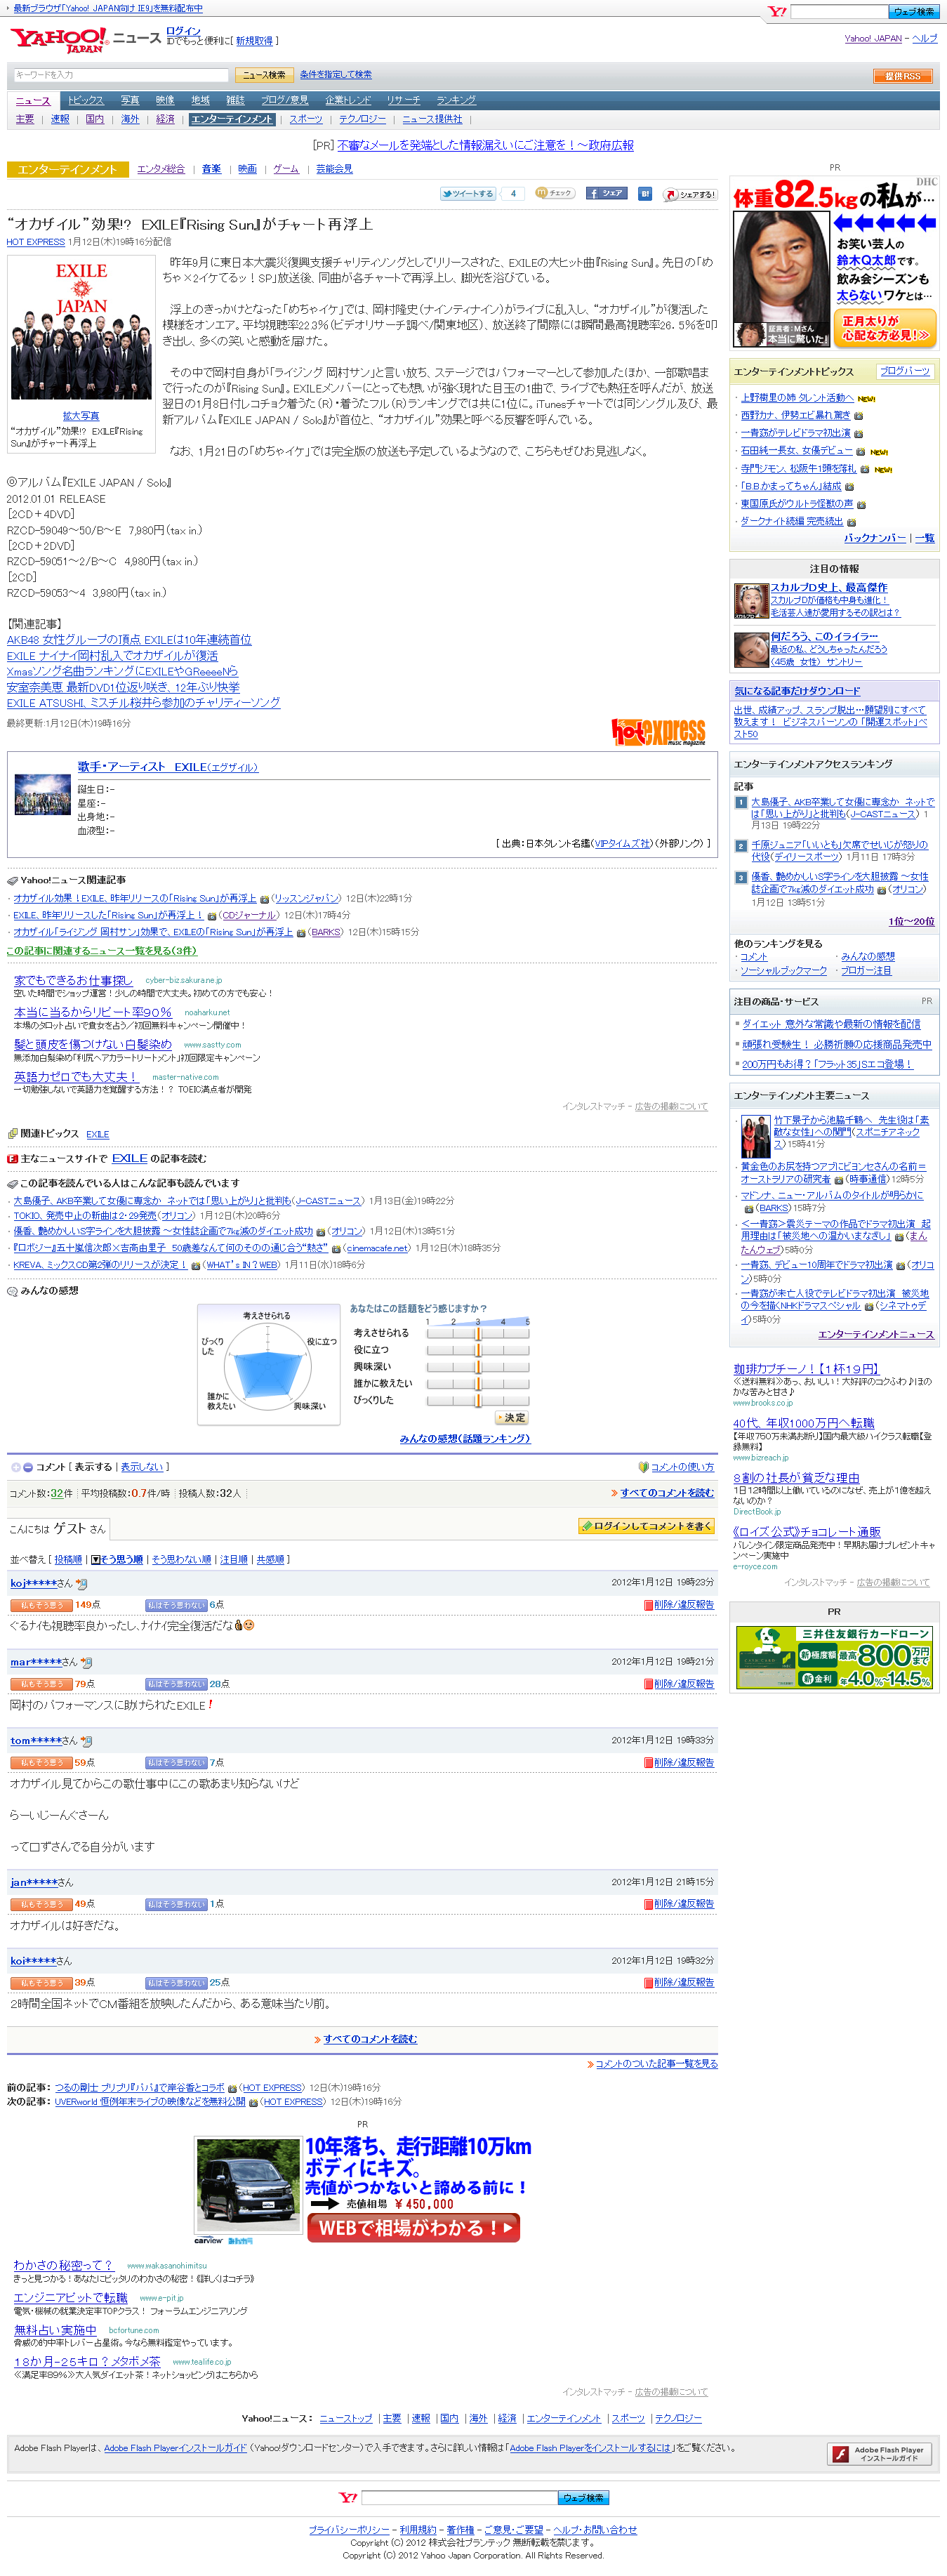The height and width of the screenshot is (2576, 947).
Task: Expand エンターテインメントニュース more link
Action: (876, 1334)
